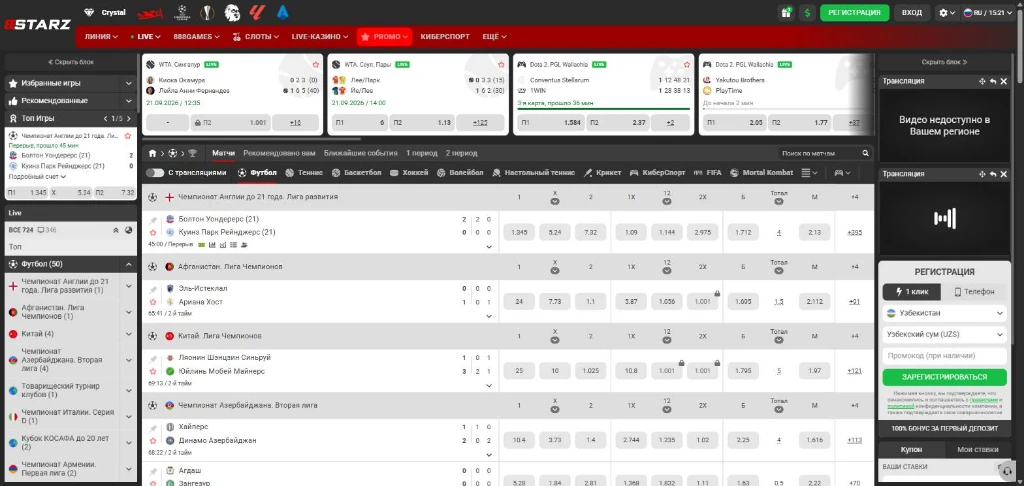
Task: Expand Избранные игры section
Action: (x=71, y=83)
